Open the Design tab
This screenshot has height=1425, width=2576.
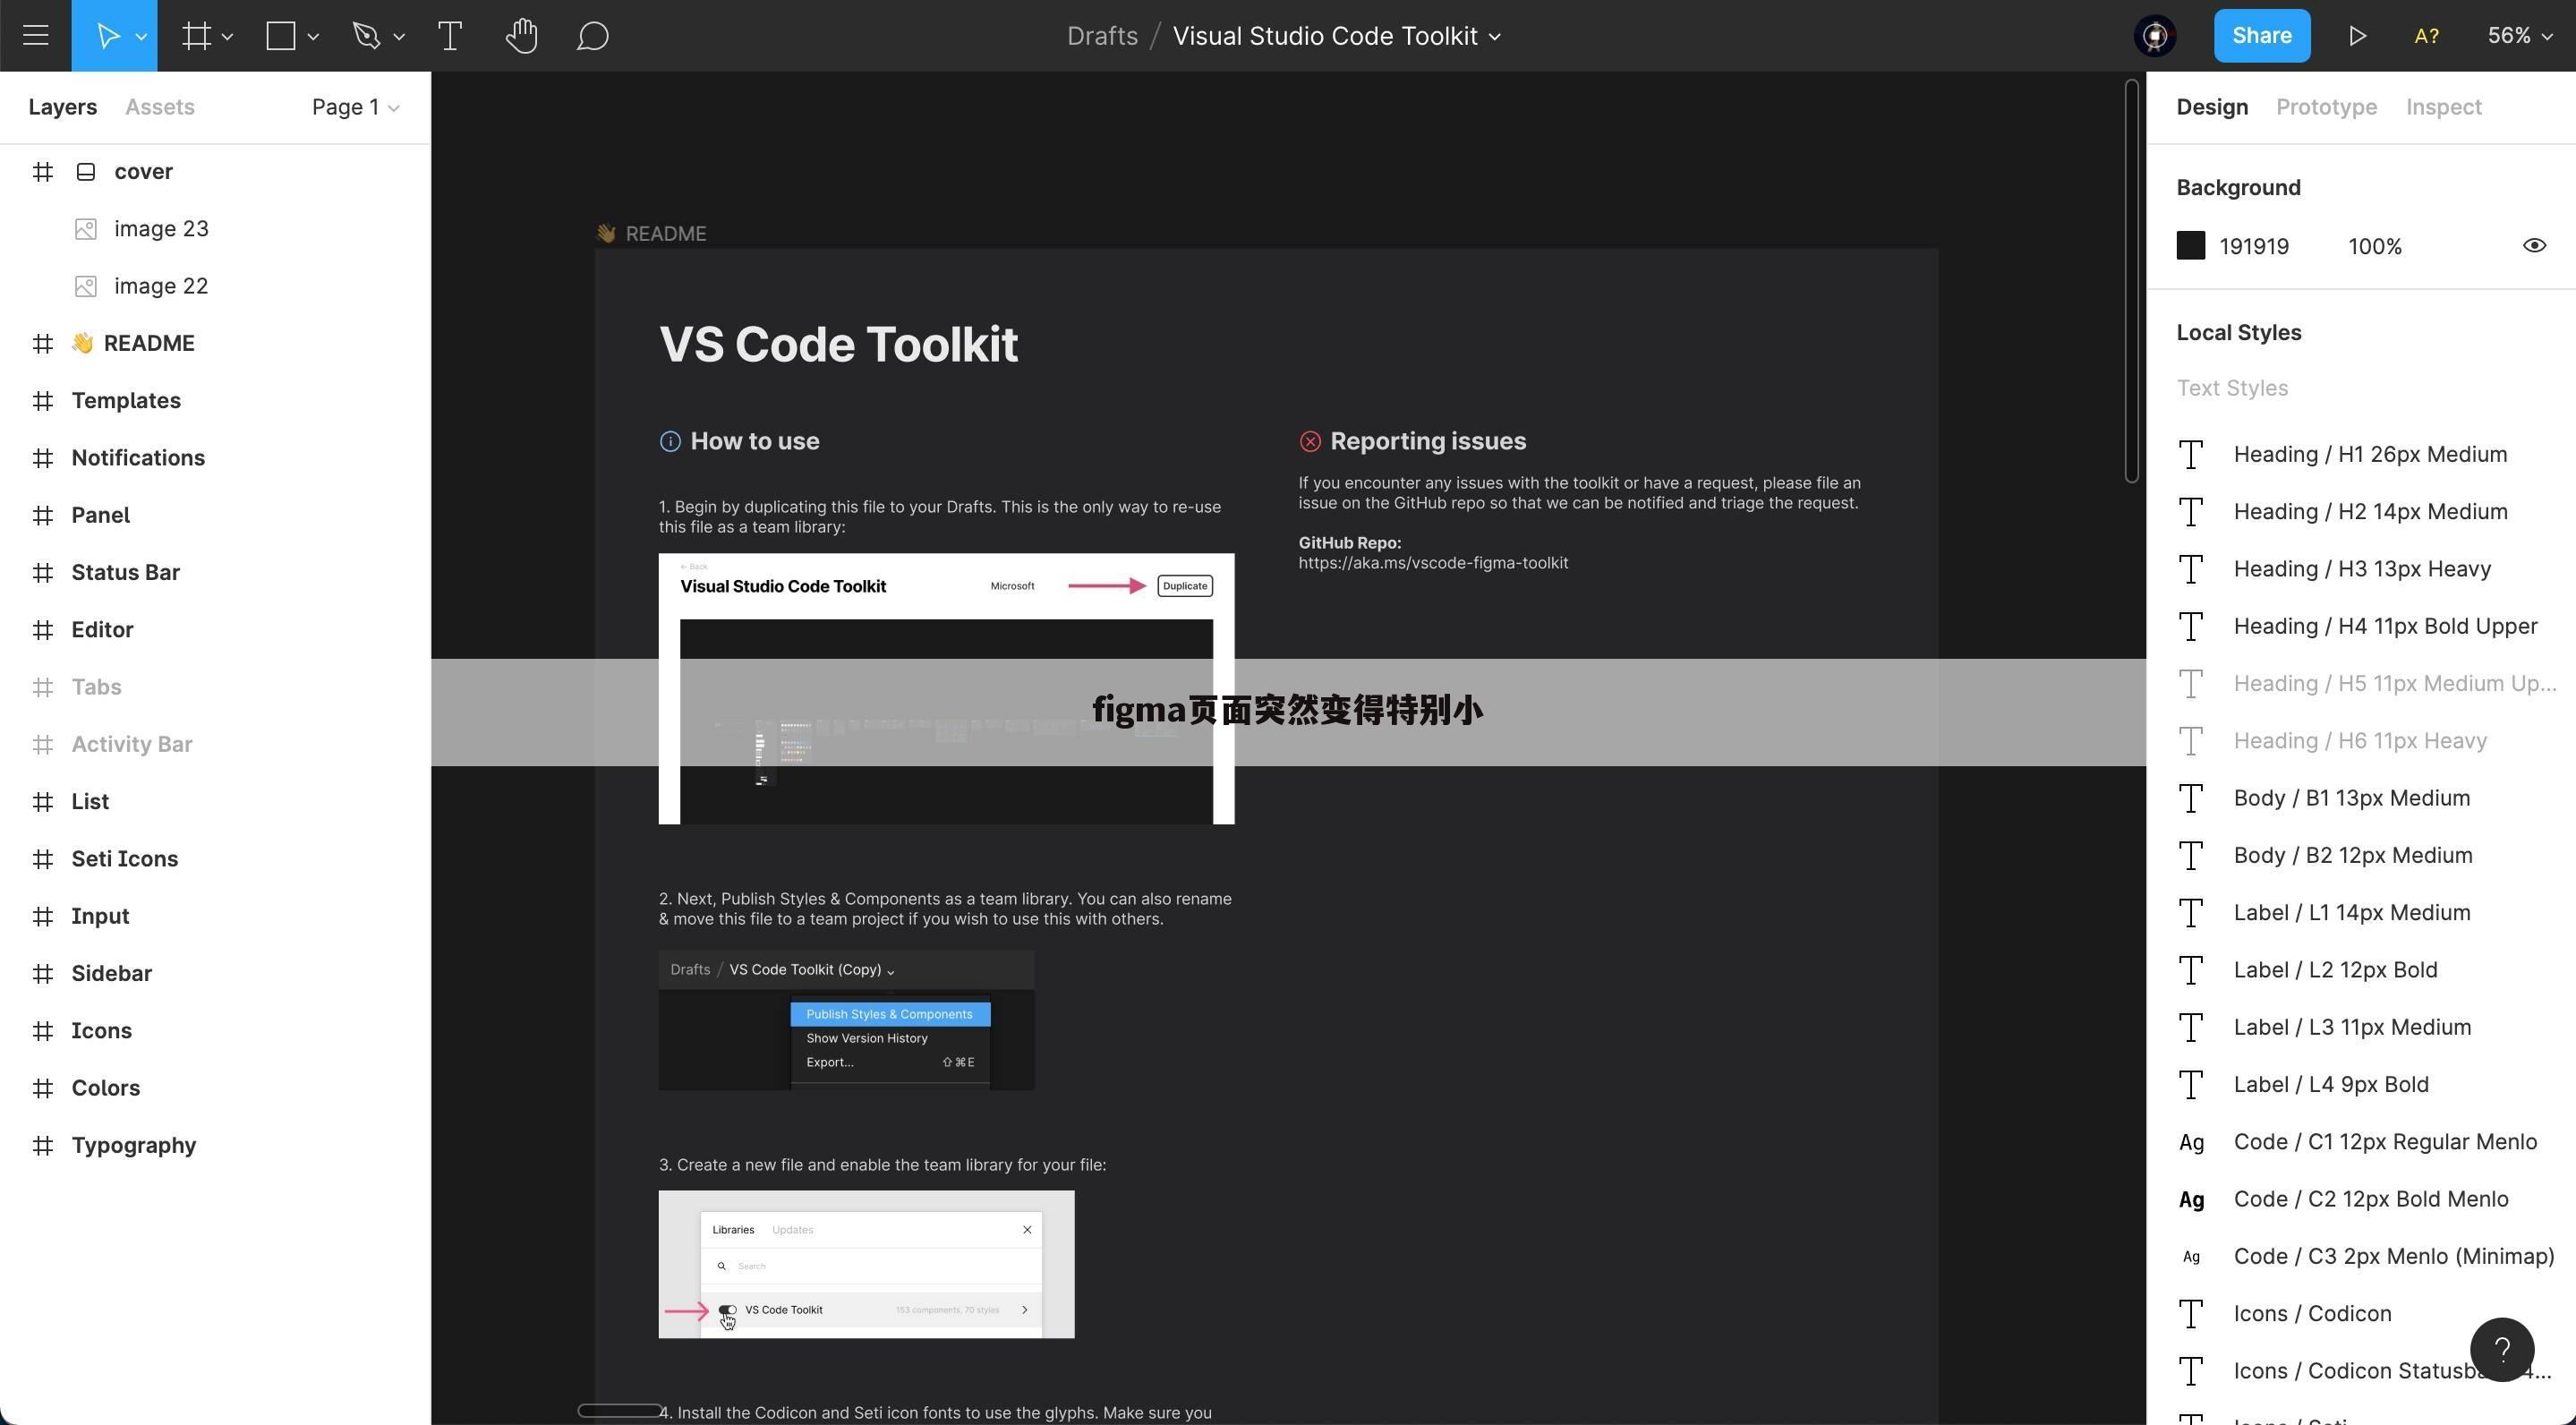(2212, 107)
